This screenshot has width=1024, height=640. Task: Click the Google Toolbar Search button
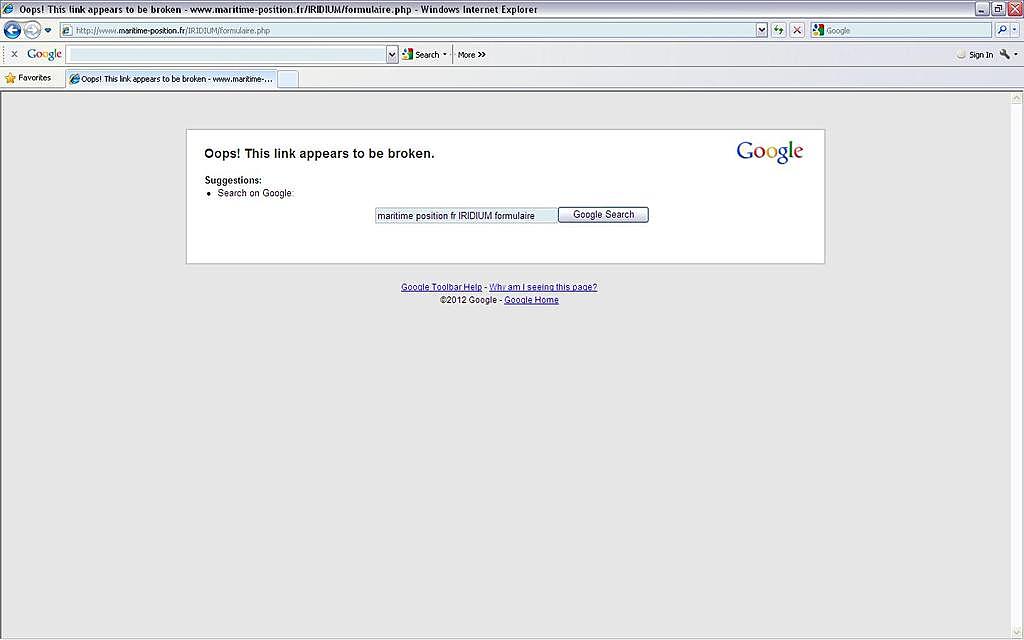tap(421, 55)
